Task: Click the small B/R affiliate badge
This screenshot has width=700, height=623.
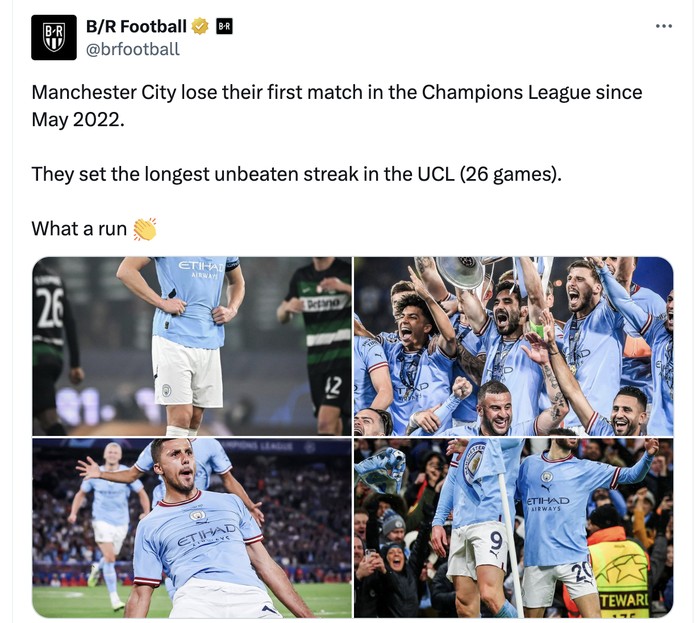Action: [224, 26]
